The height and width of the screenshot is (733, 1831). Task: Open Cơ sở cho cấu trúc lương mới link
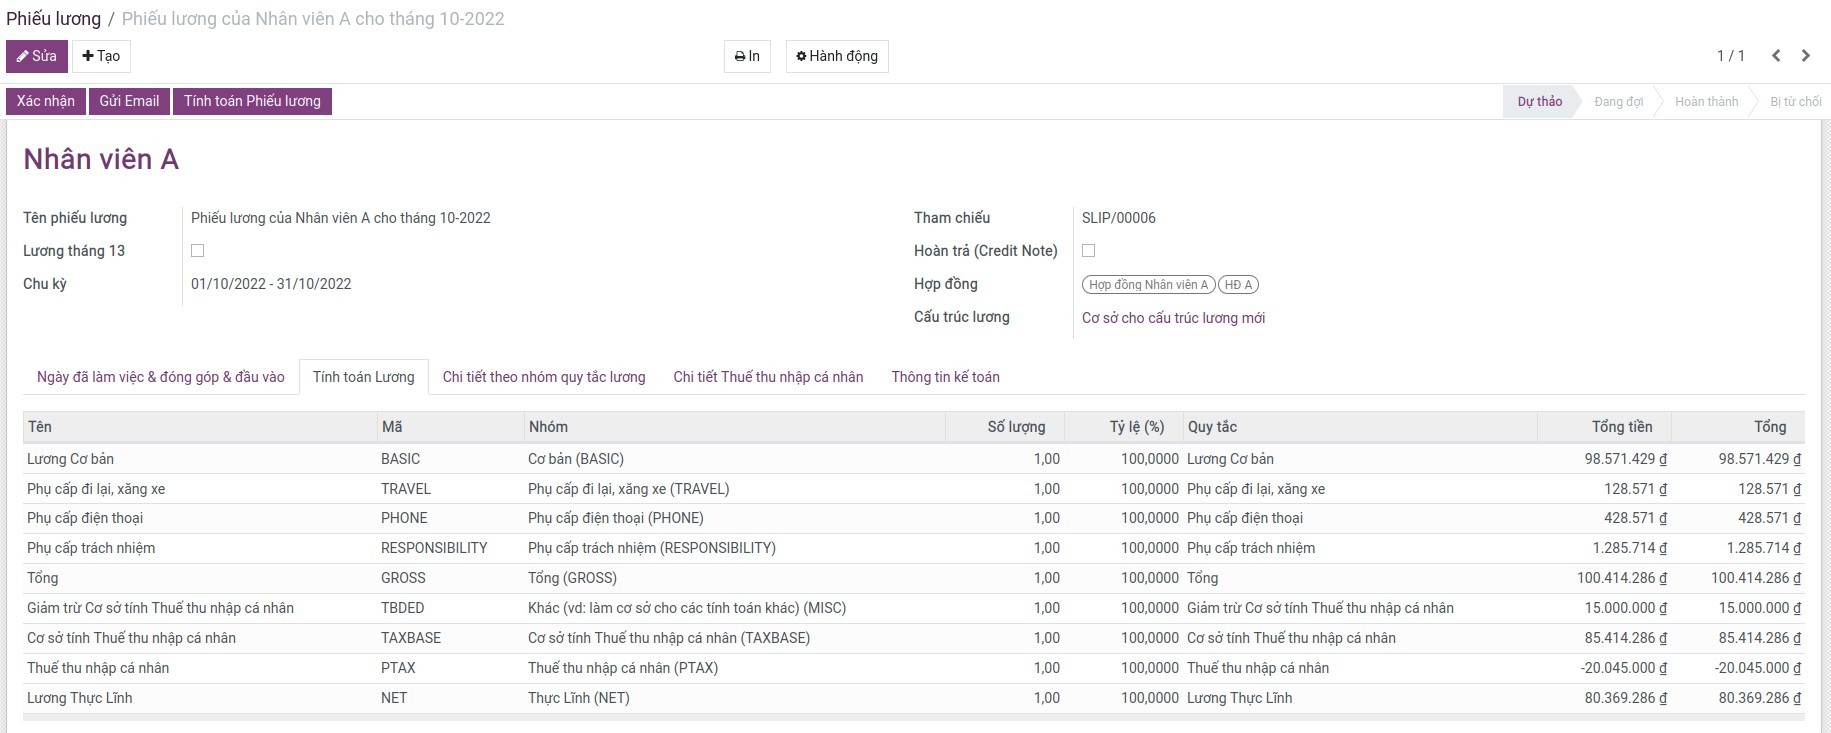pyautogui.click(x=1173, y=318)
